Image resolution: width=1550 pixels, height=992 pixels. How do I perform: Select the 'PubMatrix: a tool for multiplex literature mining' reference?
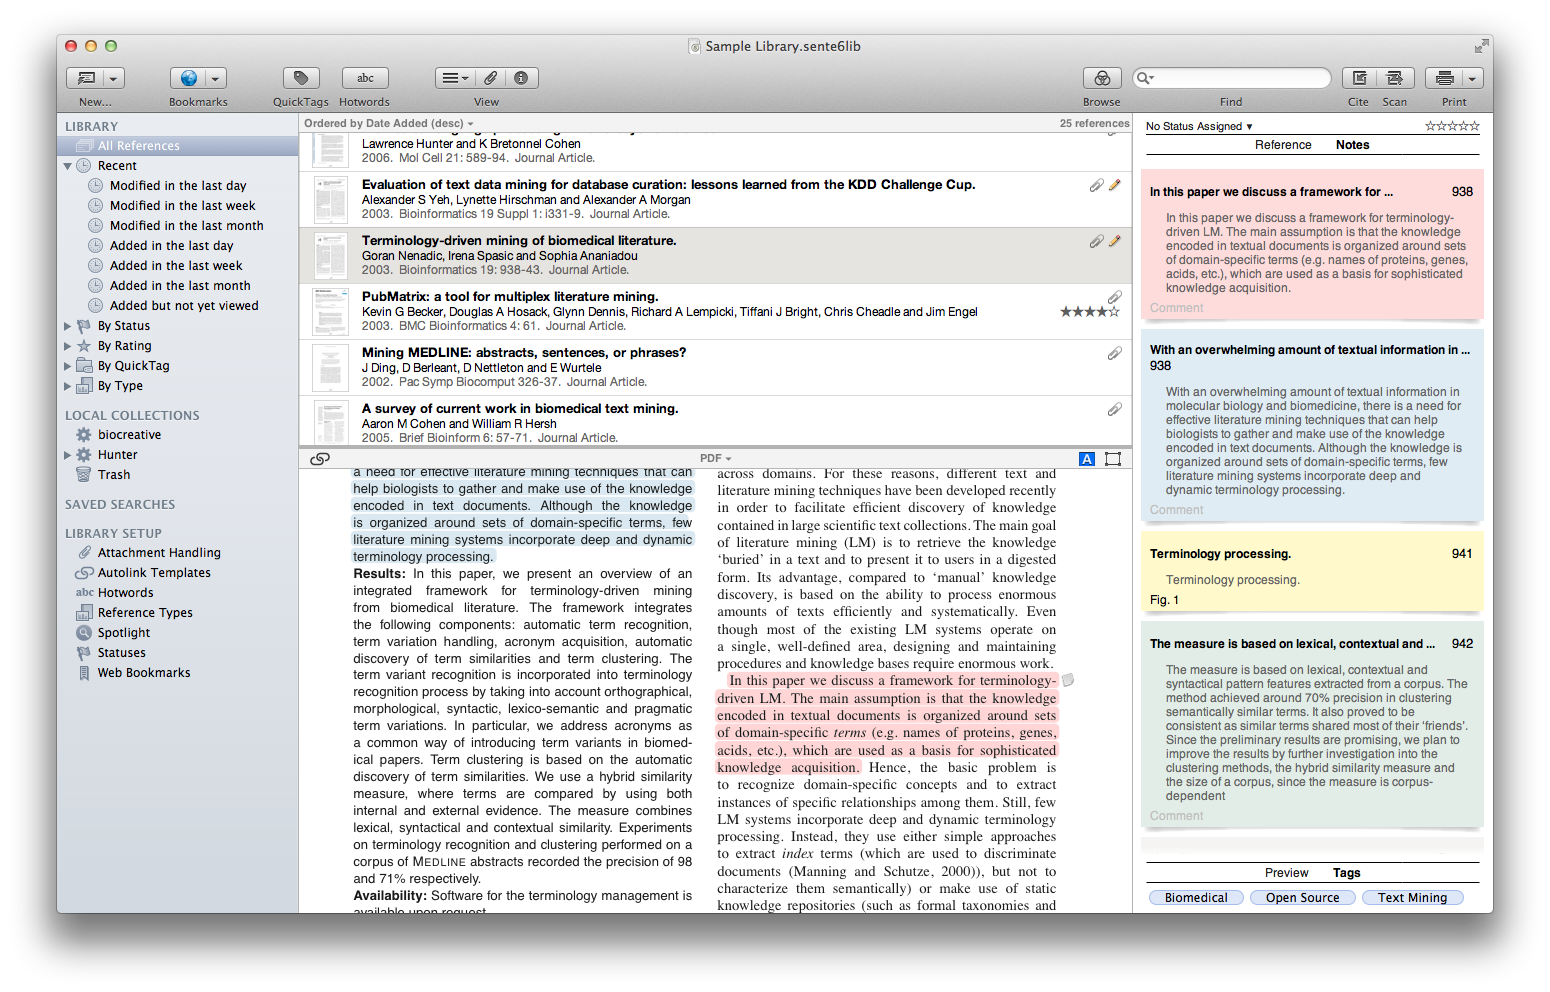[x=715, y=311]
